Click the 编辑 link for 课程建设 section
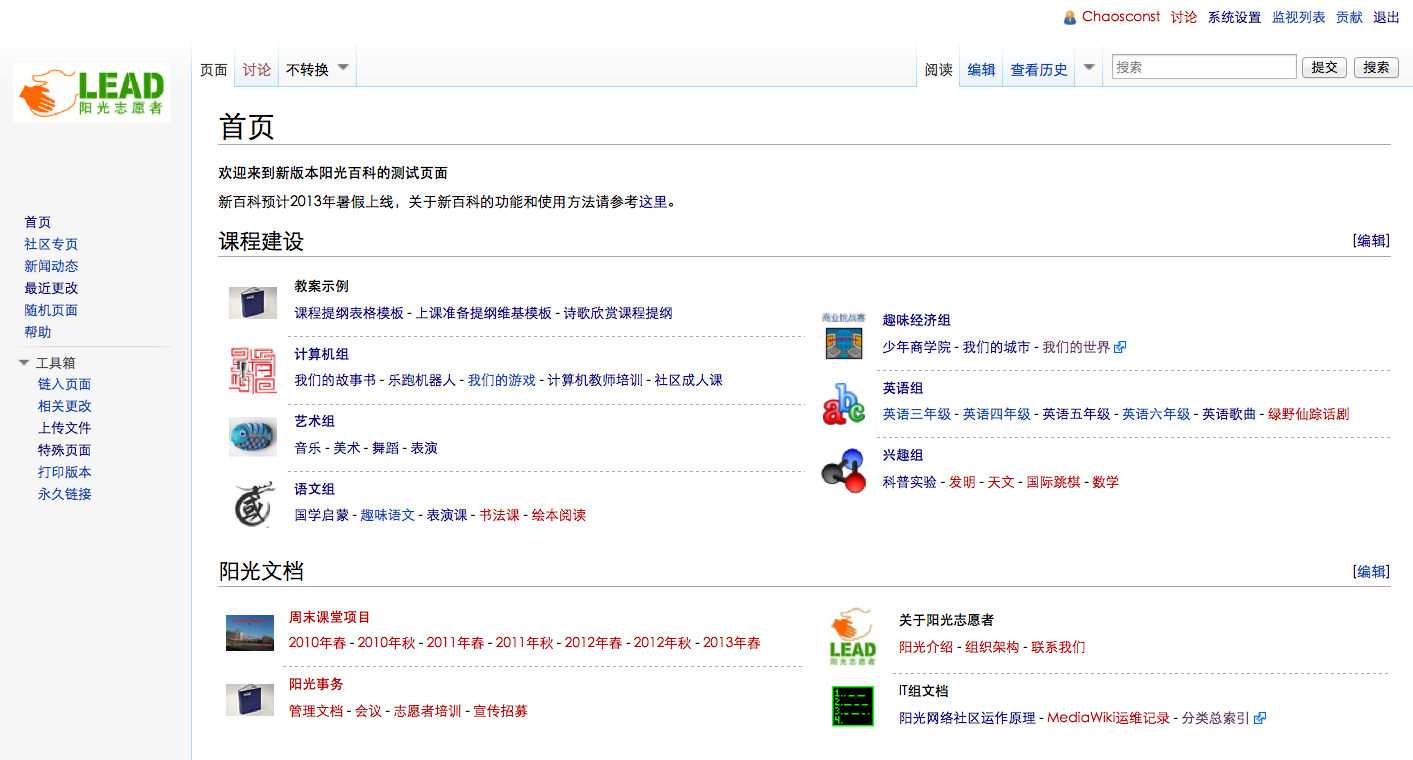1413x760 pixels. pyautogui.click(x=1371, y=240)
